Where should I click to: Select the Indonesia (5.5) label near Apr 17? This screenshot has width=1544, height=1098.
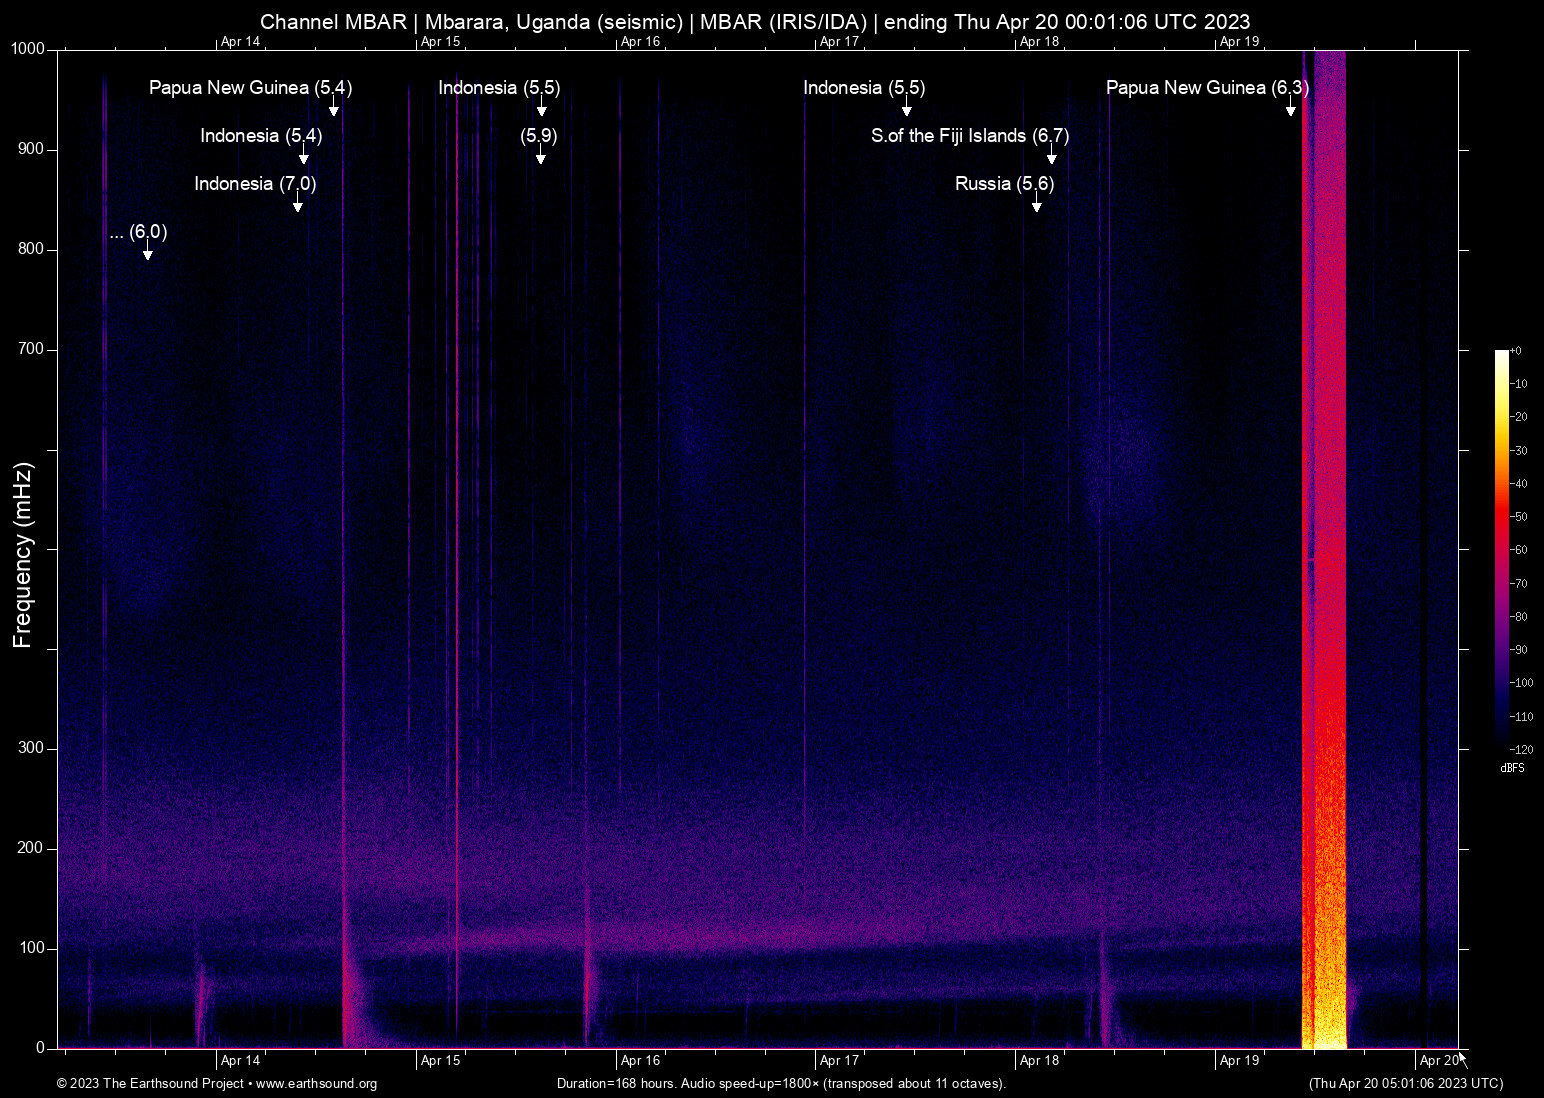863,88
